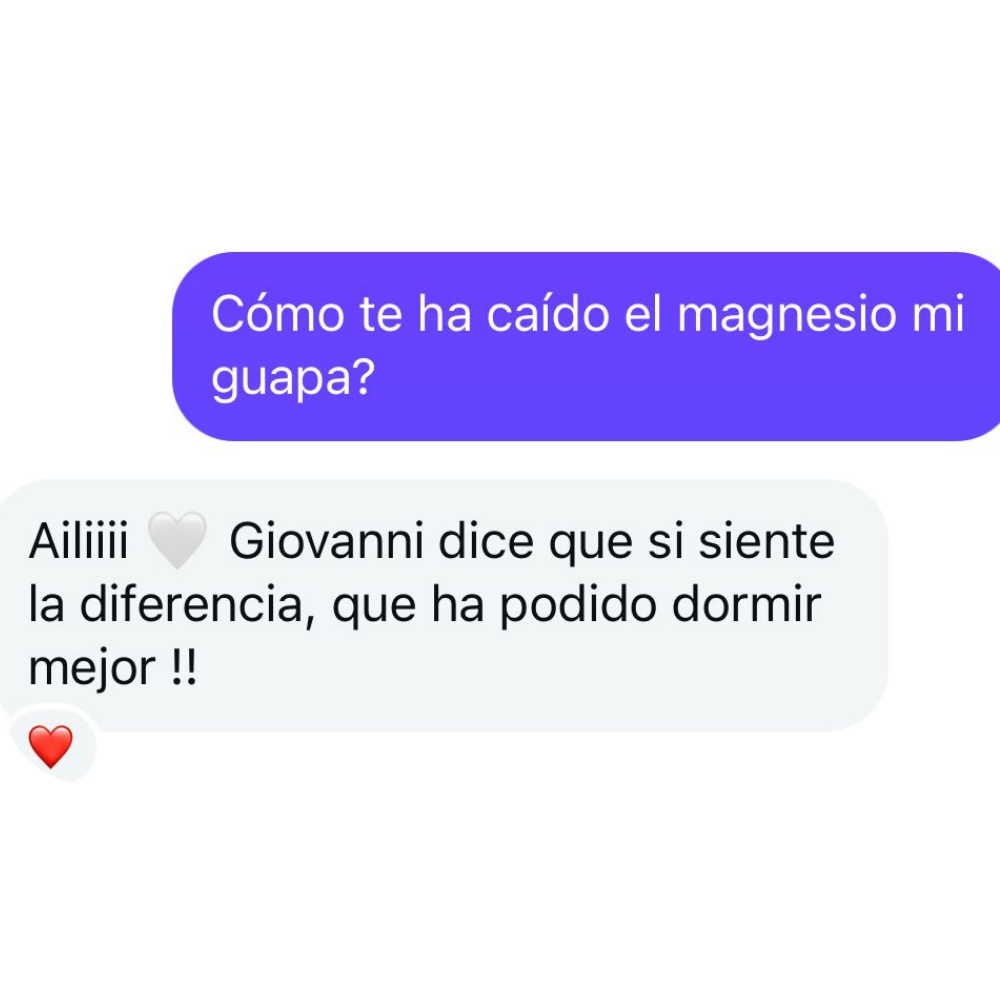Click the word "siente" in gray bubble

coord(766,541)
